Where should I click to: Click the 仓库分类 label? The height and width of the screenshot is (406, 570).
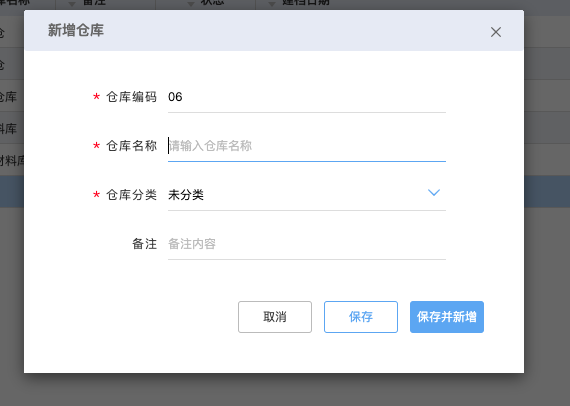(x=131, y=195)
